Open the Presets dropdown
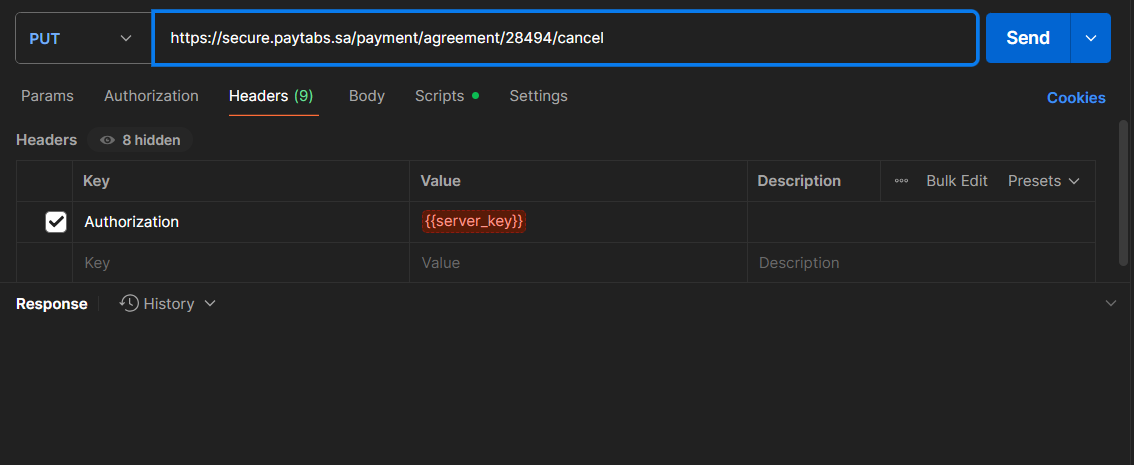 pyautogui.click(x=1044, y=181)
